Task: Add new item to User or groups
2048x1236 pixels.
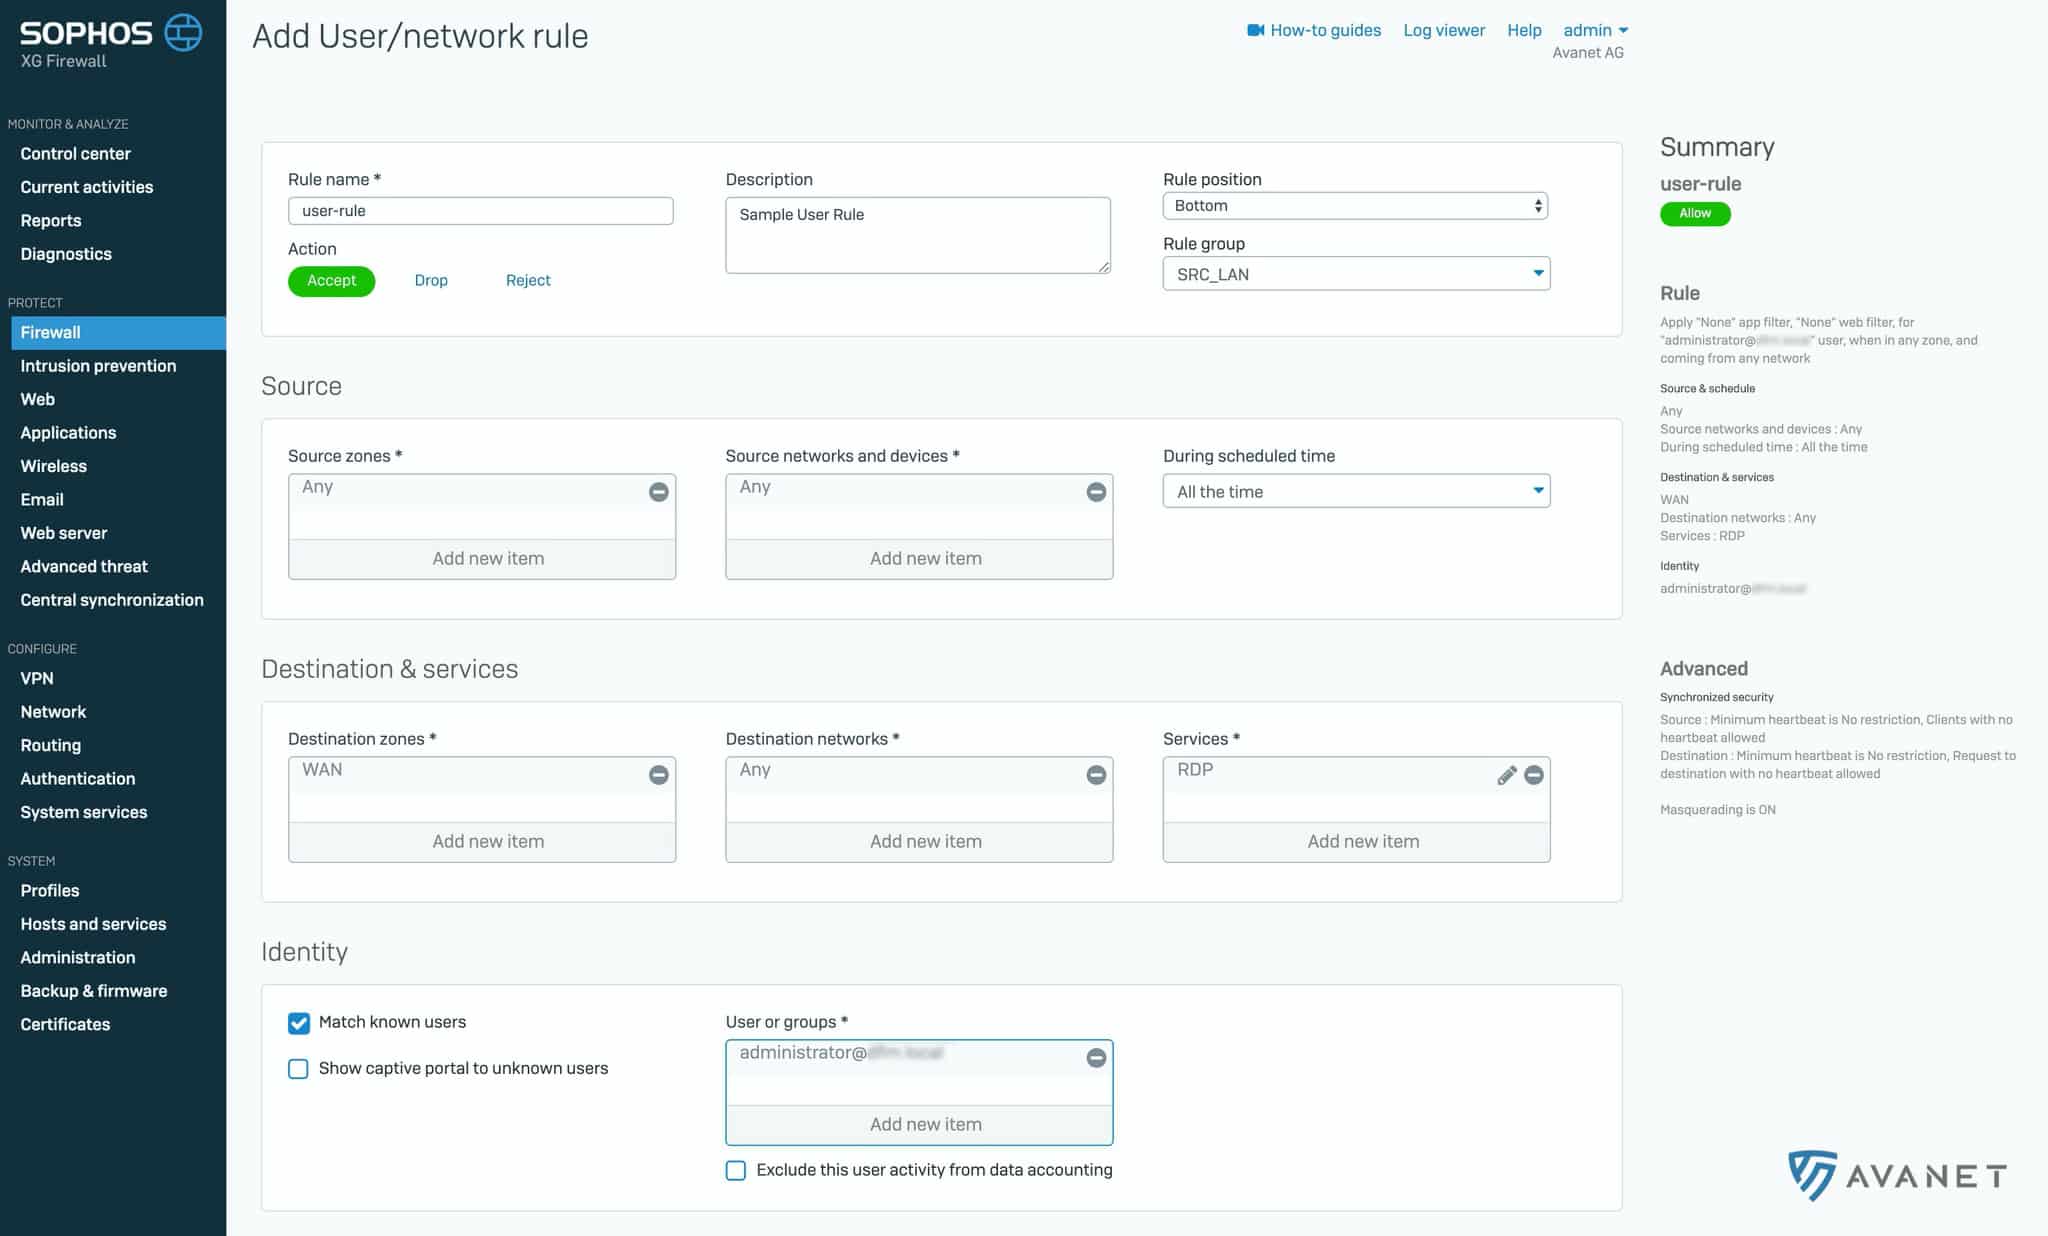Action: coord(919,1125)
